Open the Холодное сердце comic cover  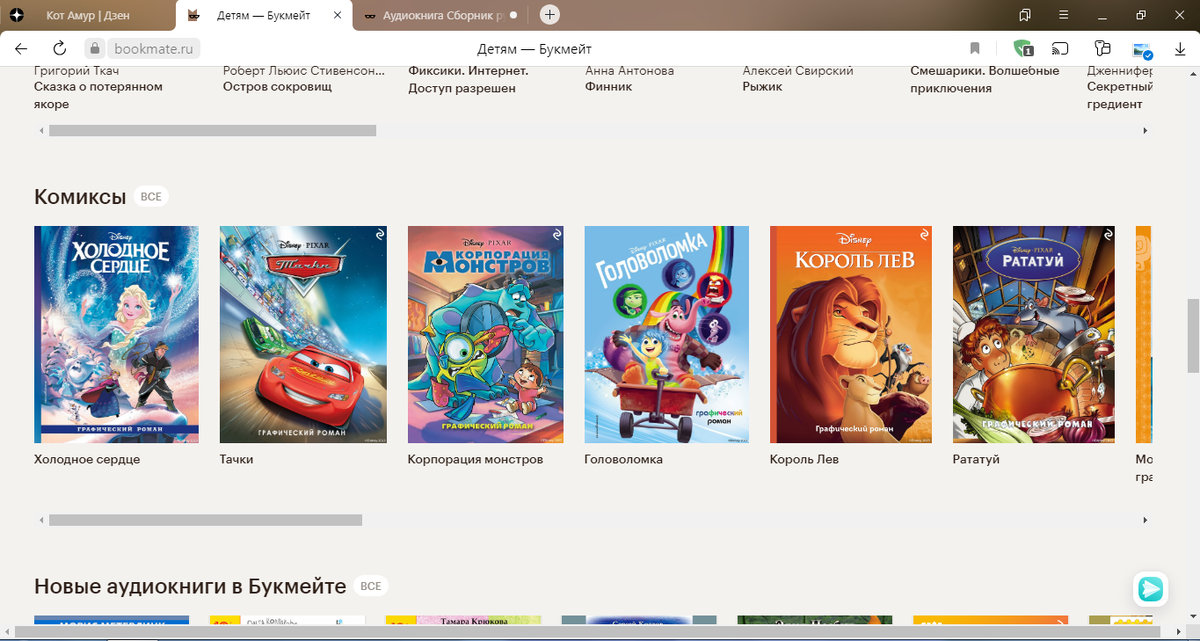[116, 334]
